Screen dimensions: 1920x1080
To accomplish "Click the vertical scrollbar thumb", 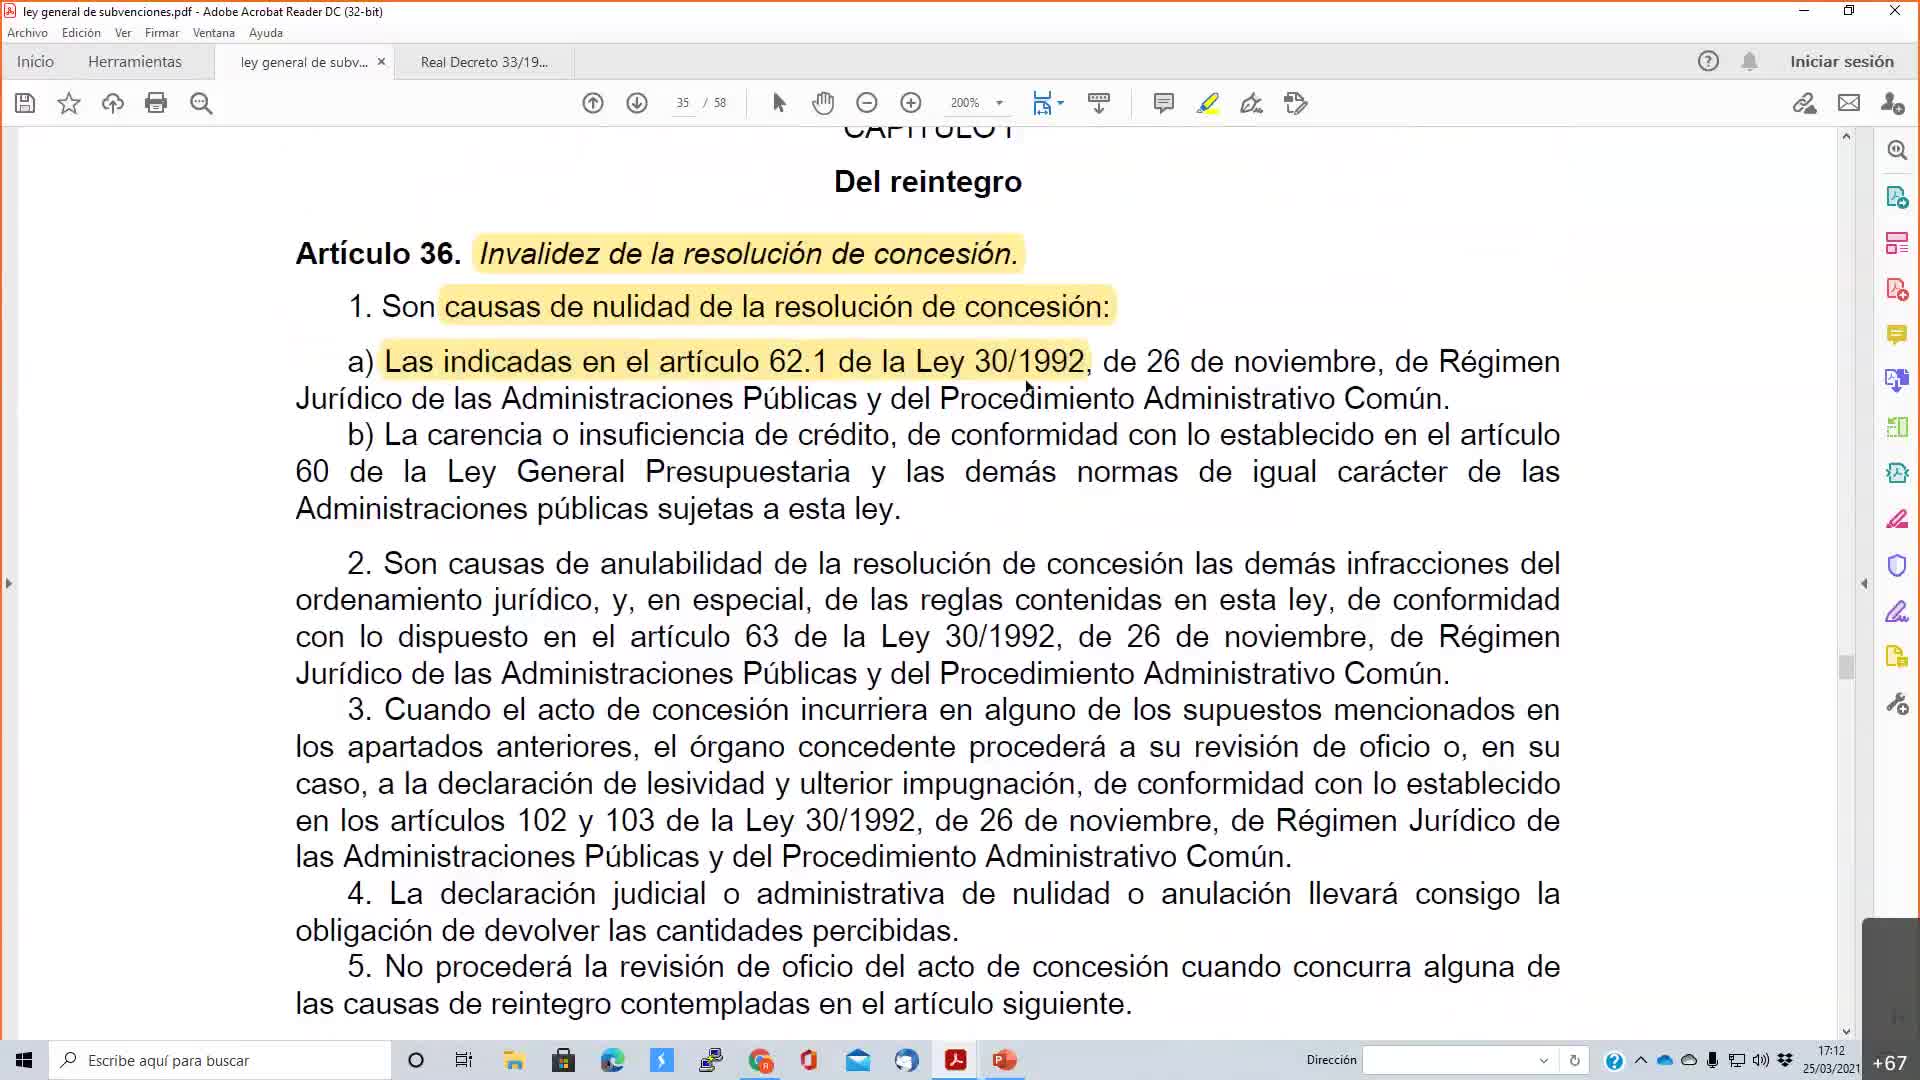I will pos(1846,667).
